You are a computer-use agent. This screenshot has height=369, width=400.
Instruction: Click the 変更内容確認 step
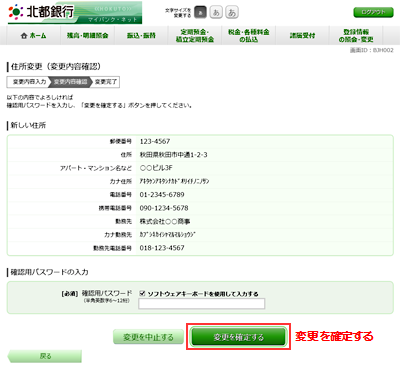coord(70,82)
